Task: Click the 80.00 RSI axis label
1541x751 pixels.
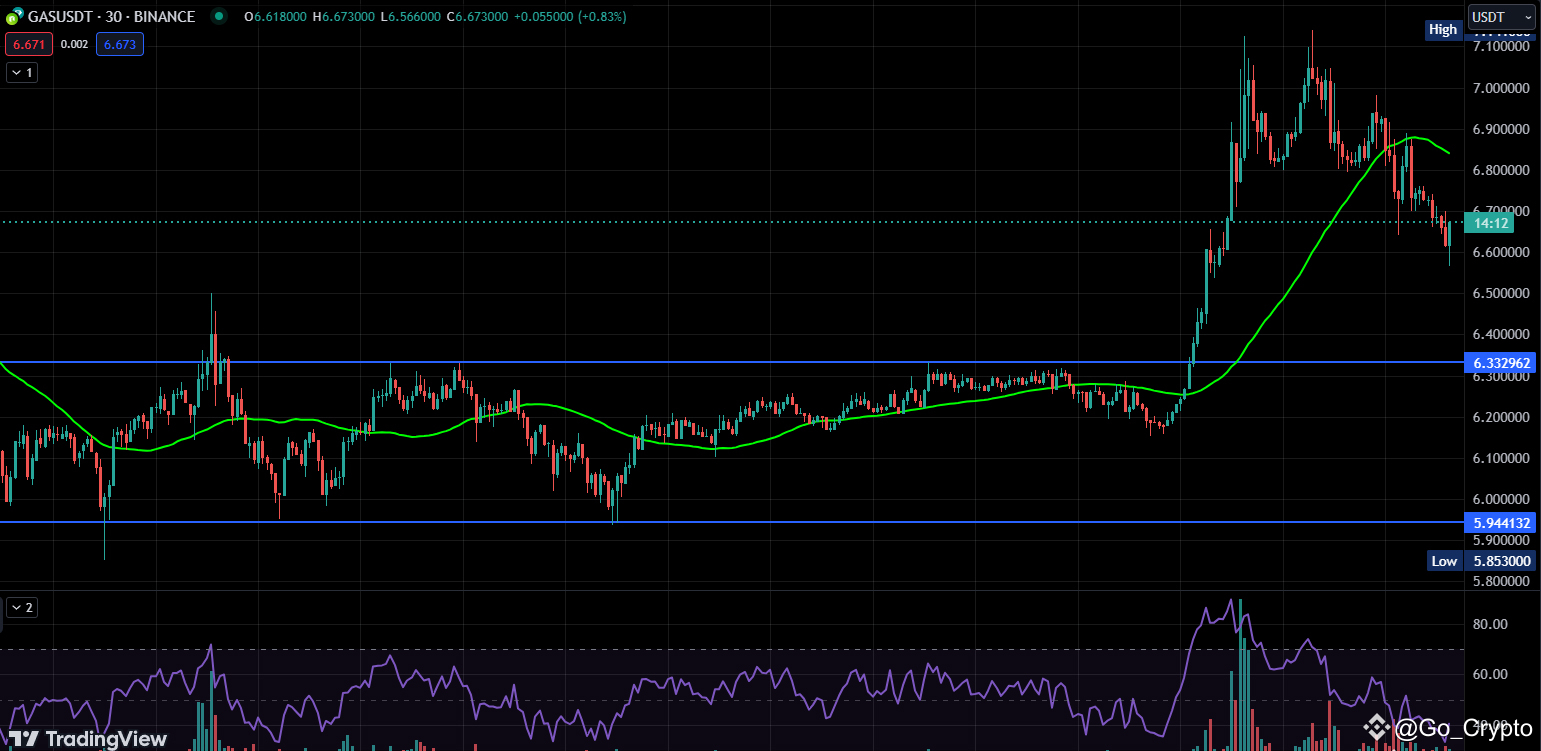Action: [x=1489, y=624]
